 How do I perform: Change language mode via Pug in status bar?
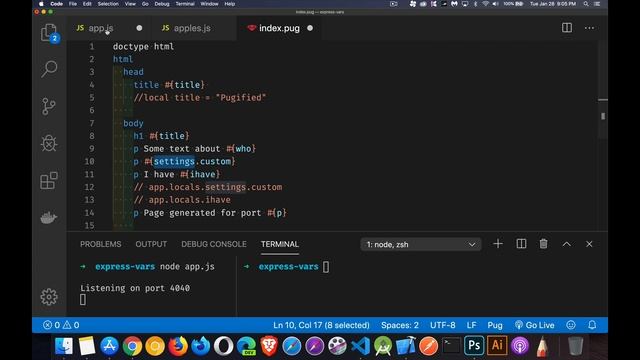pos(495,325)
